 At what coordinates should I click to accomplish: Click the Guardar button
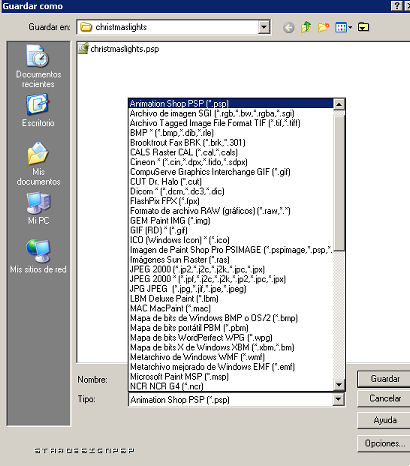pos(385,379)
